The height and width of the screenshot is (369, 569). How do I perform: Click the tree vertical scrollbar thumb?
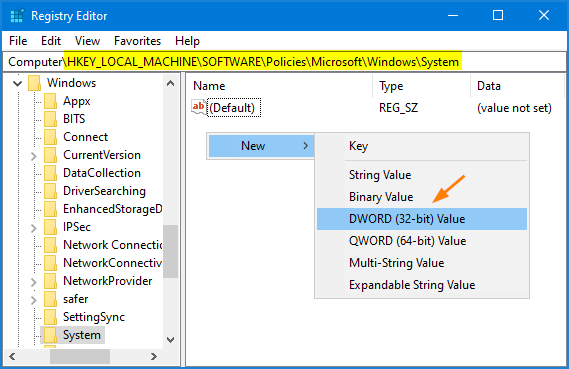[171, 251]
